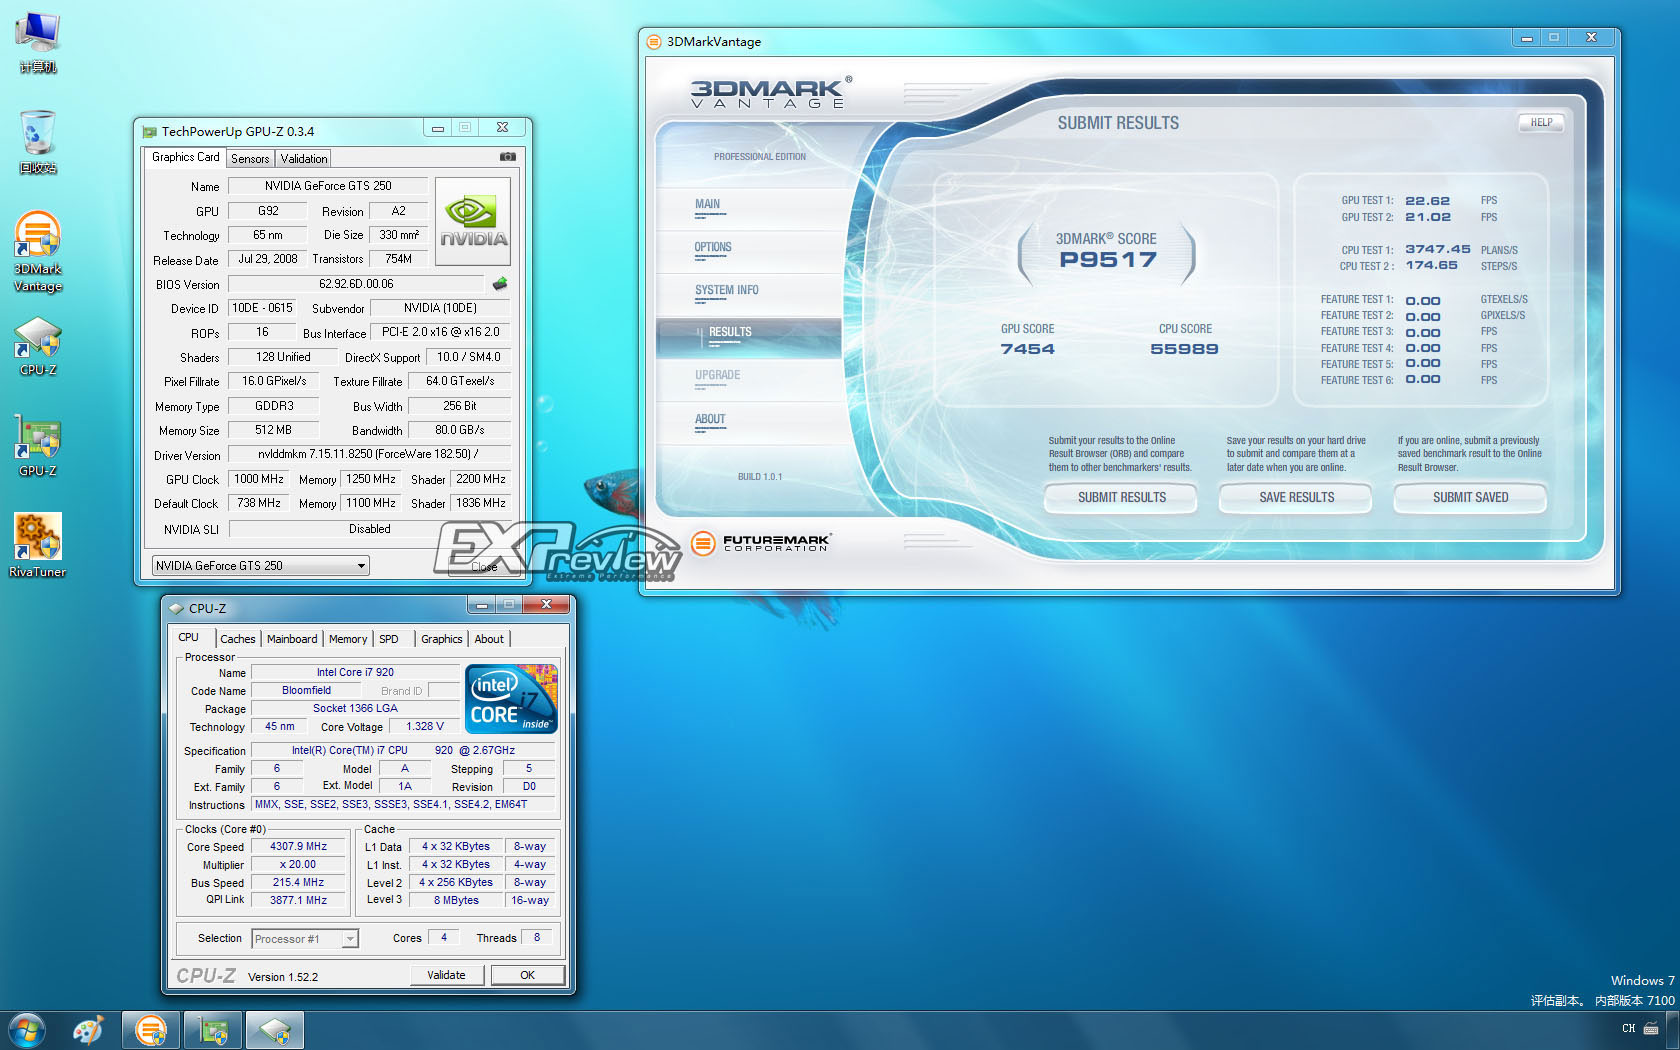This screenshot has height=1050, width=1680.
Task: Click the GPU Test 1 value 22.62
Action: click(1428, 201)
